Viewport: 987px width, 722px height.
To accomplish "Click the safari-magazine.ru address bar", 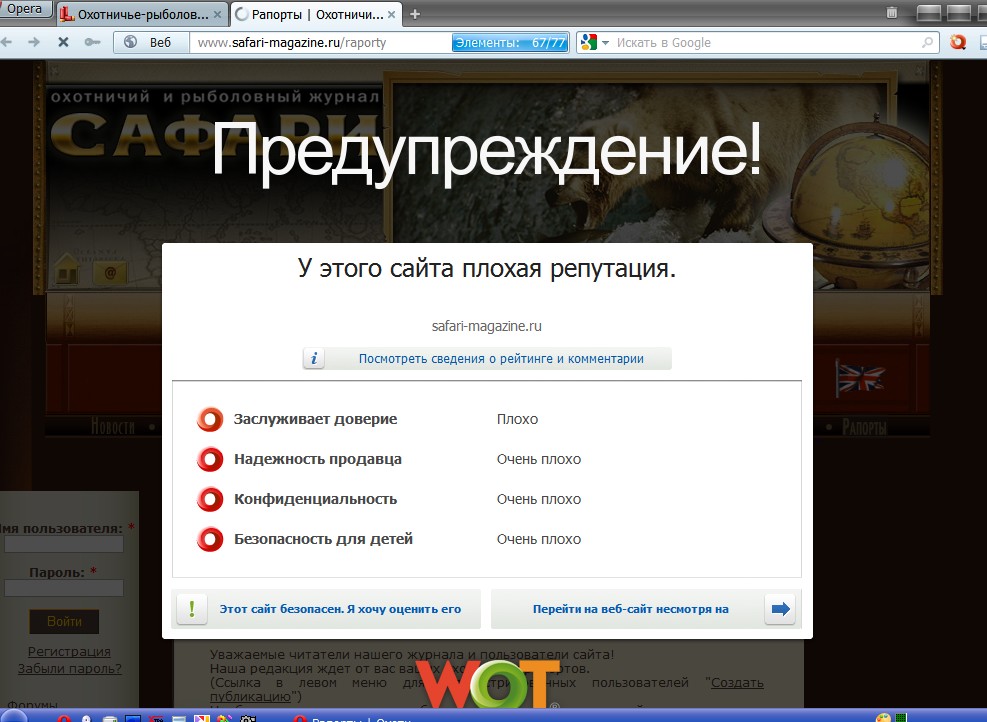I will (320, 43).
